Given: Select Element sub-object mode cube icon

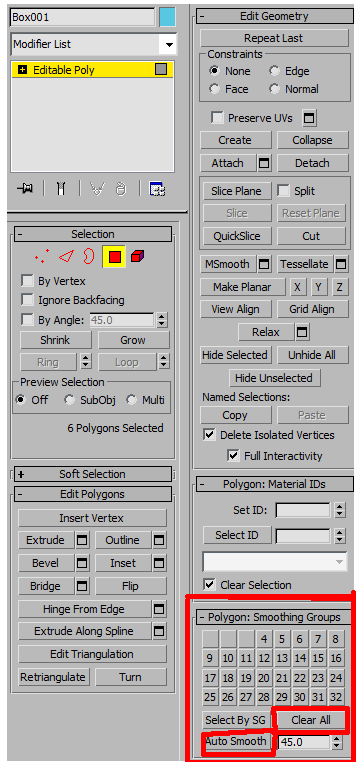Looking at the screenshot, I should tap(138, 256).
